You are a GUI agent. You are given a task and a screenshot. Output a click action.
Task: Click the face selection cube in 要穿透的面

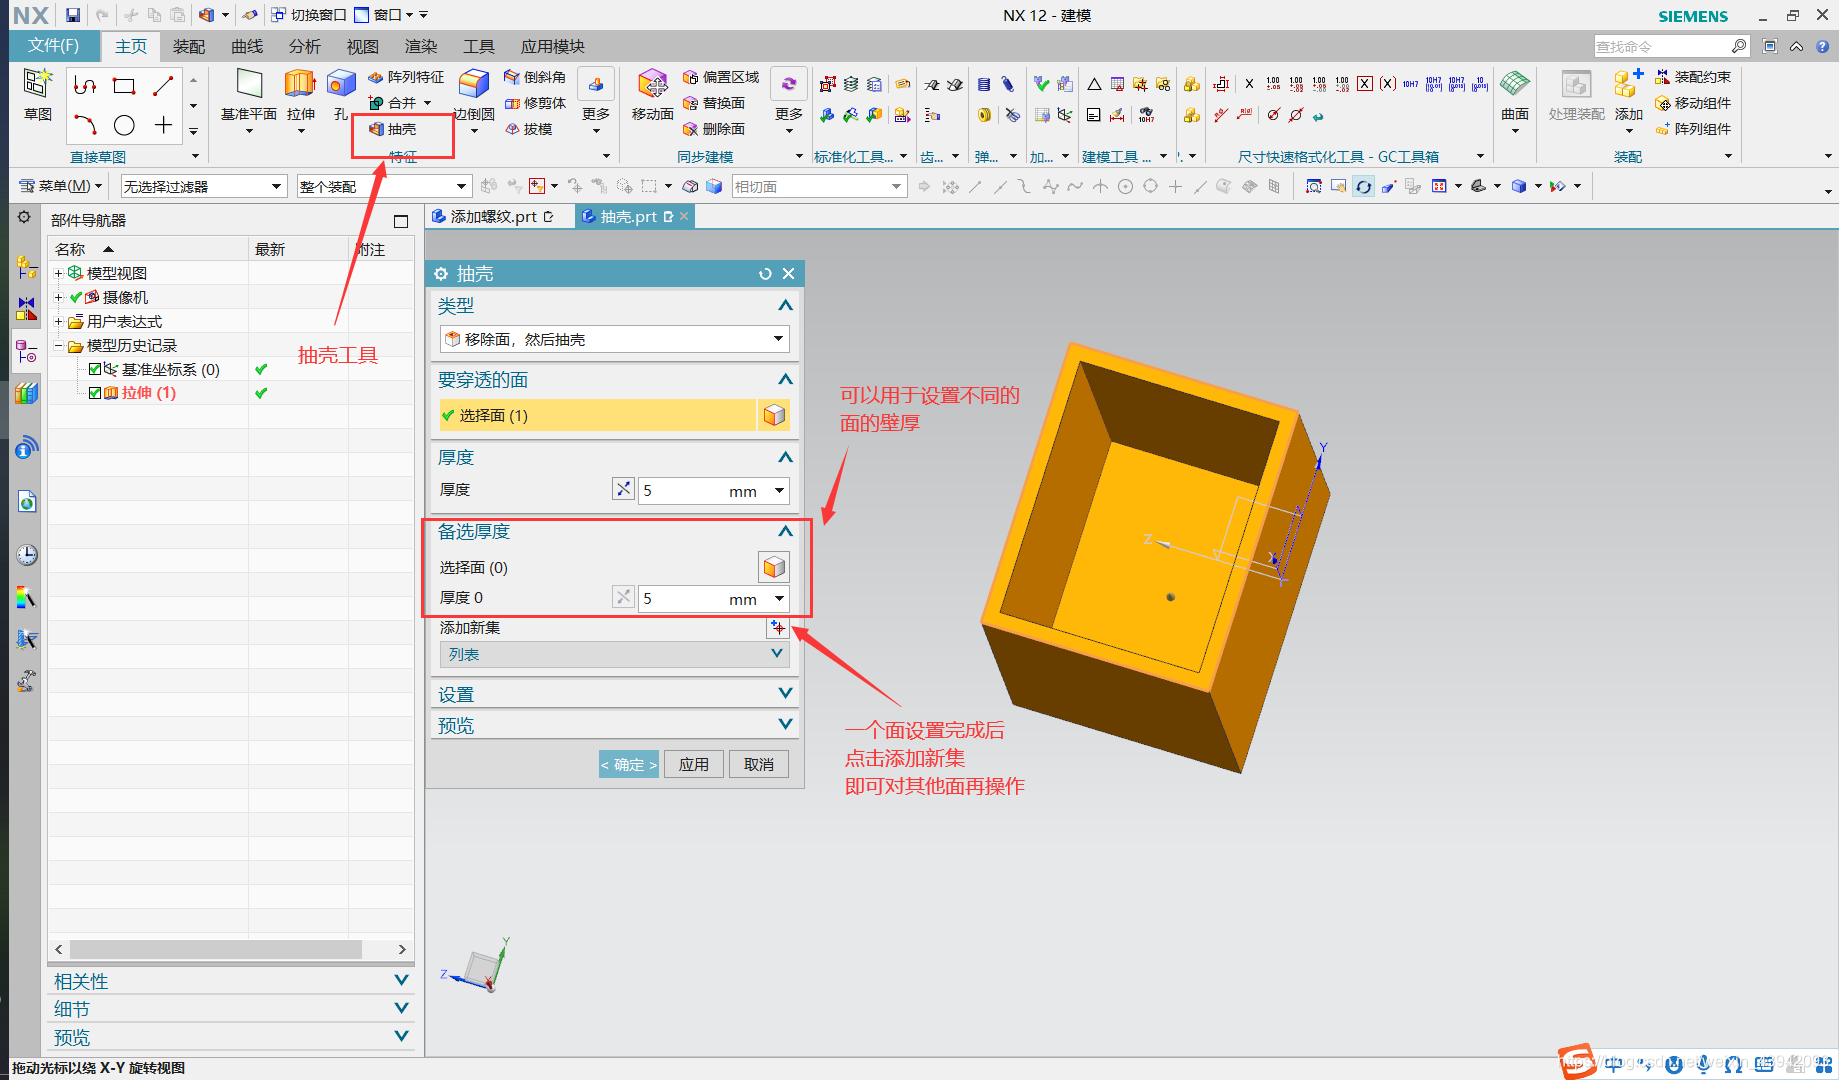[x=774, y=415]
